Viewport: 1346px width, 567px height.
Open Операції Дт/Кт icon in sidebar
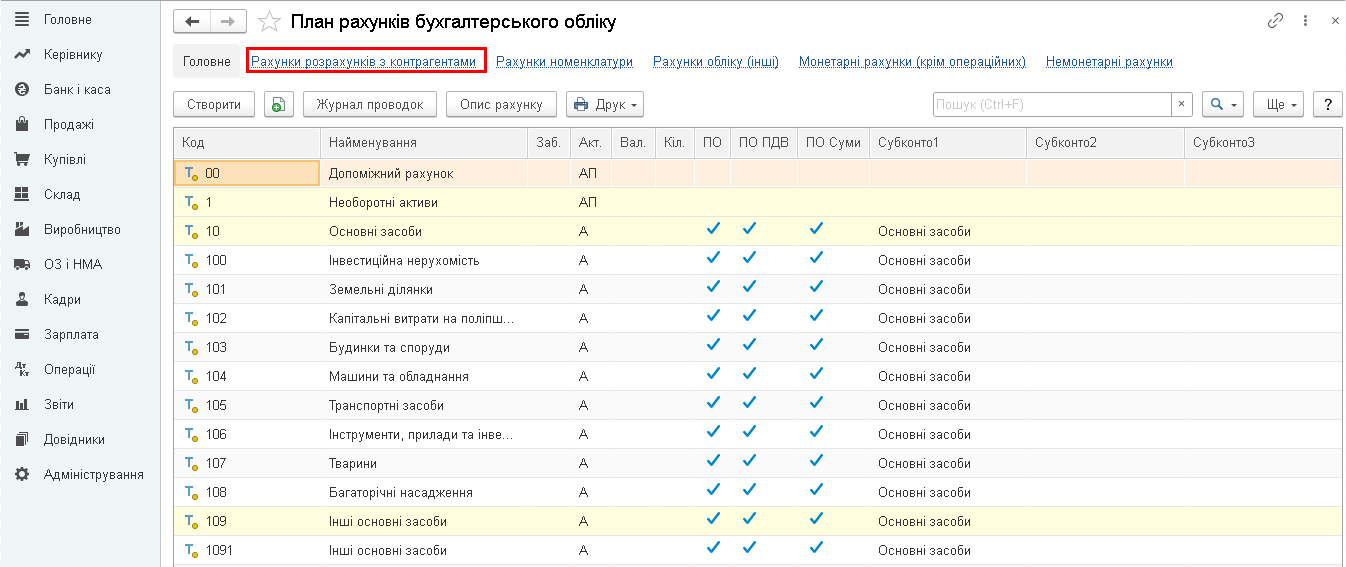[22, 369]
